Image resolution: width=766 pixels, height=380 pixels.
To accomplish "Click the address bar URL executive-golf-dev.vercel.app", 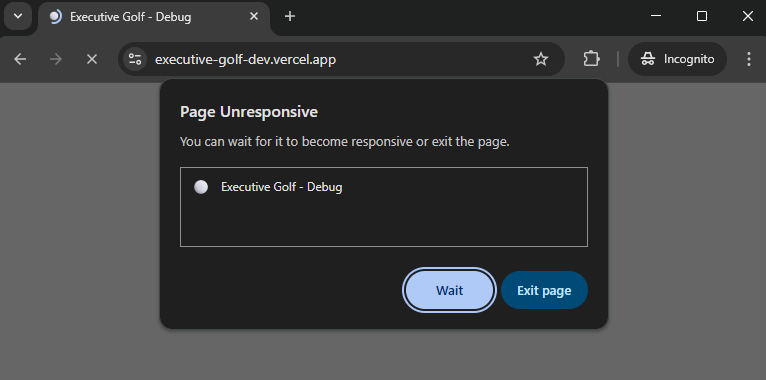I will (x=245, y=60).
